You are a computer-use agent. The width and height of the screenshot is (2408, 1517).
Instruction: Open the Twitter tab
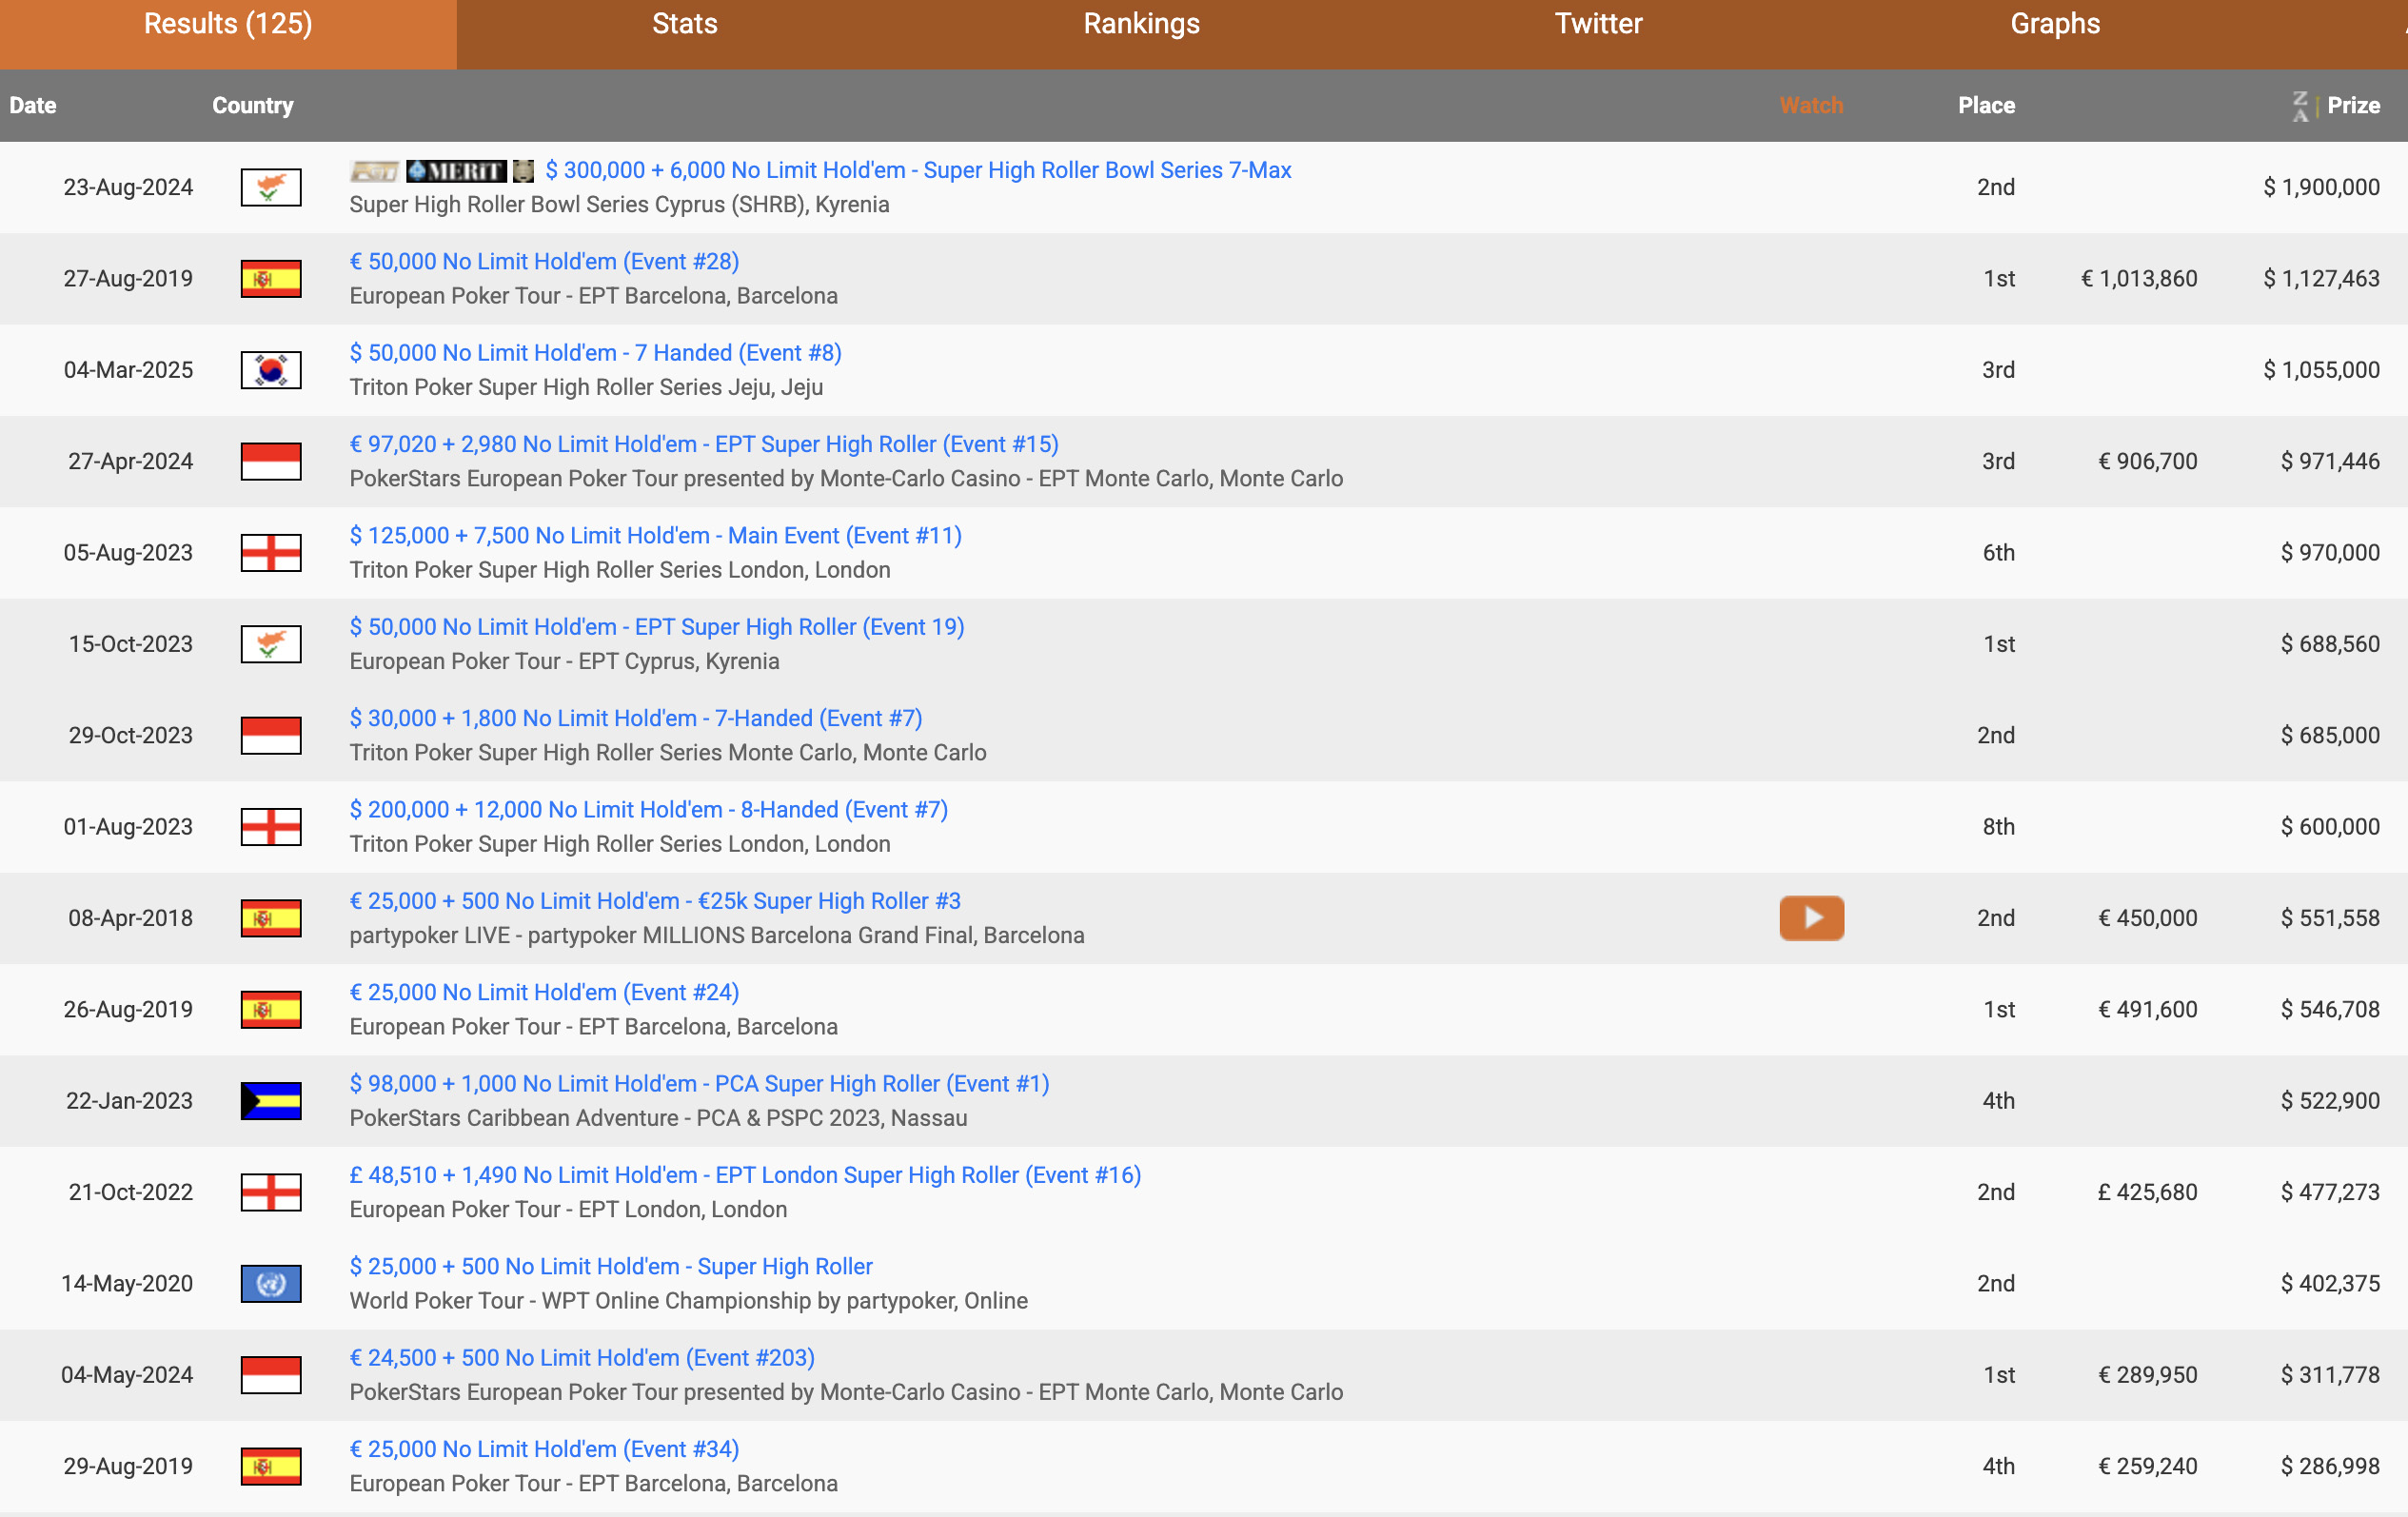1598,24
